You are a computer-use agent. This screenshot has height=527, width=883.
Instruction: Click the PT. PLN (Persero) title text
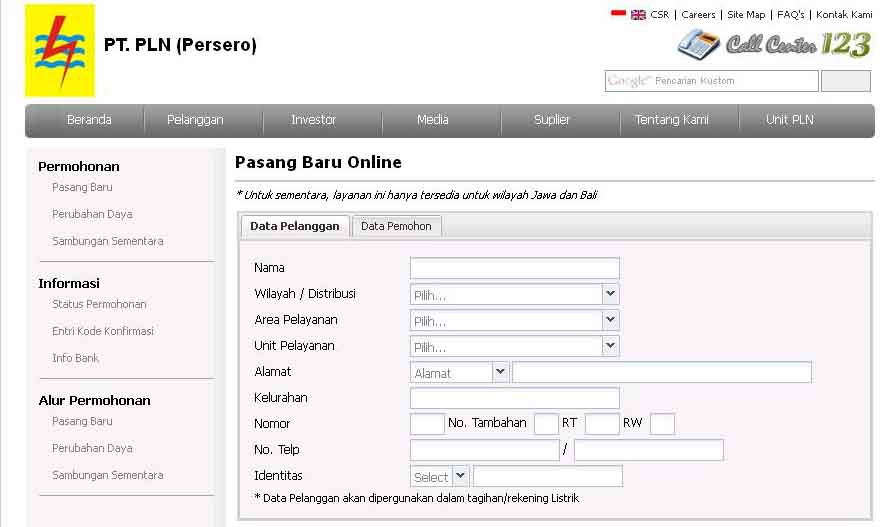pos(180,45)
